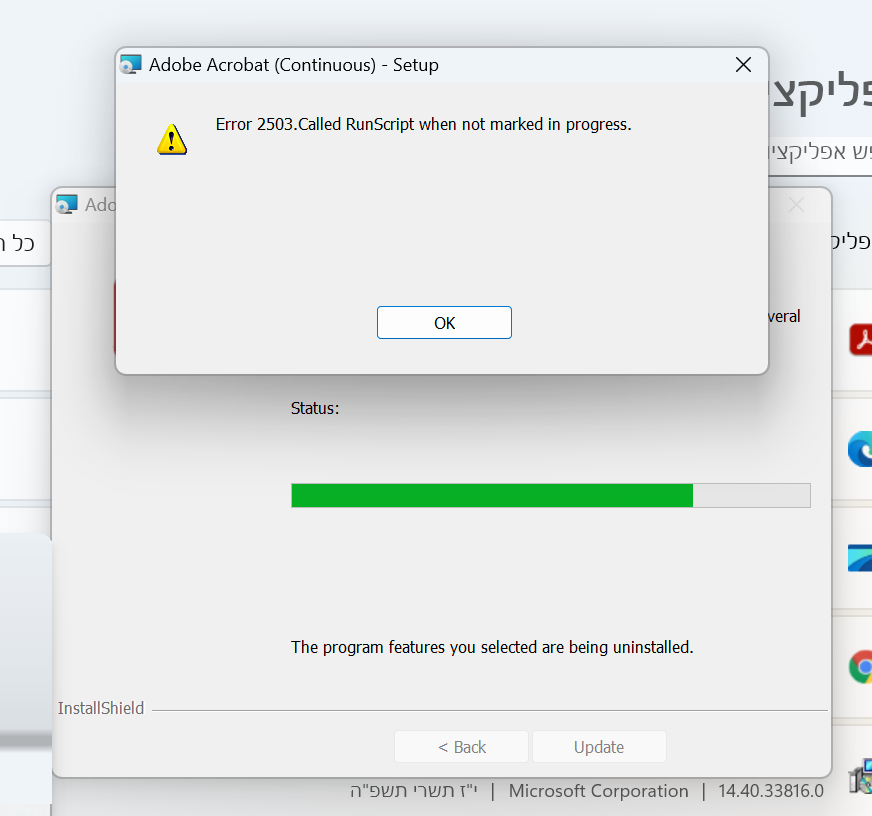Viewport: 872px width, 816px height.
Task: Click the green uninstall progress bar
Action: tap(551, 496)
